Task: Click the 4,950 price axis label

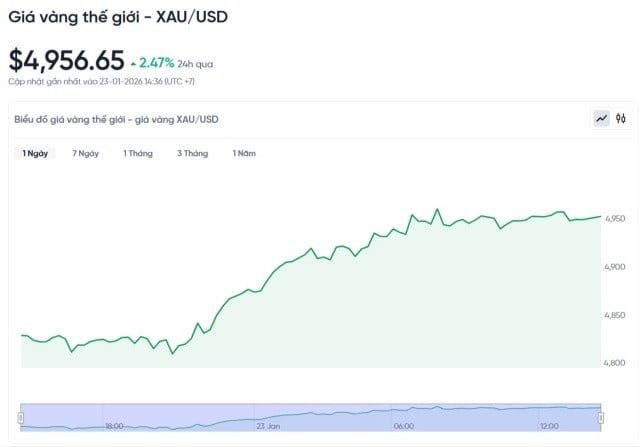Action: coord(615,218)
